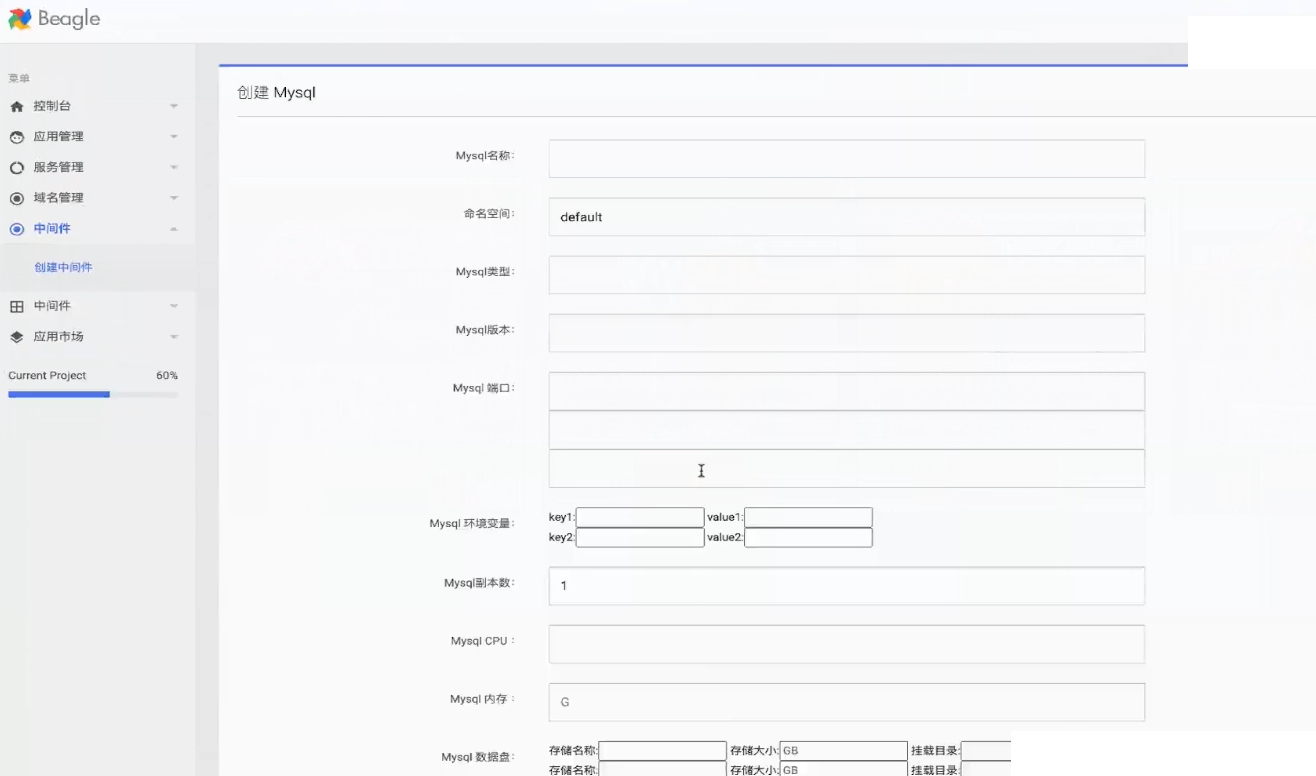The image size is (1316, 776).
Task: Click the Current Project label
Action: pos(47,376)
